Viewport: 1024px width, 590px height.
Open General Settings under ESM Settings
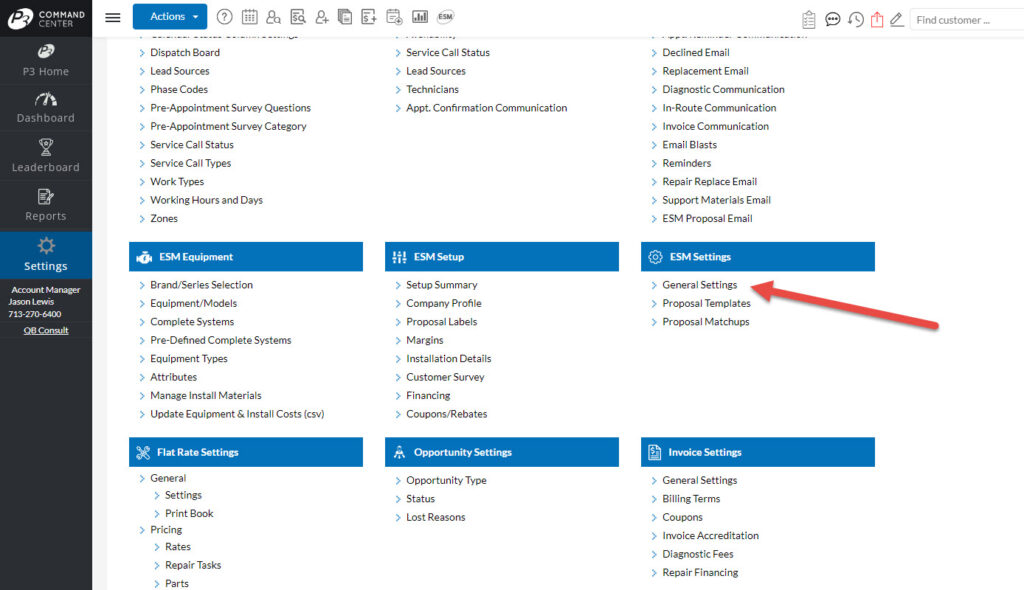(699, 285)
